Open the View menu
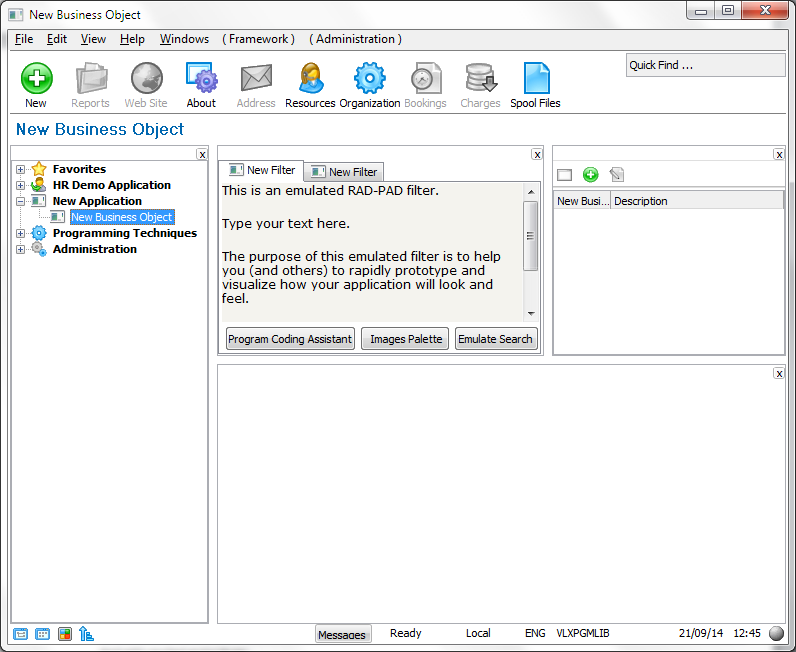Screen dimensions: 796x652 [x=93, y=39]
